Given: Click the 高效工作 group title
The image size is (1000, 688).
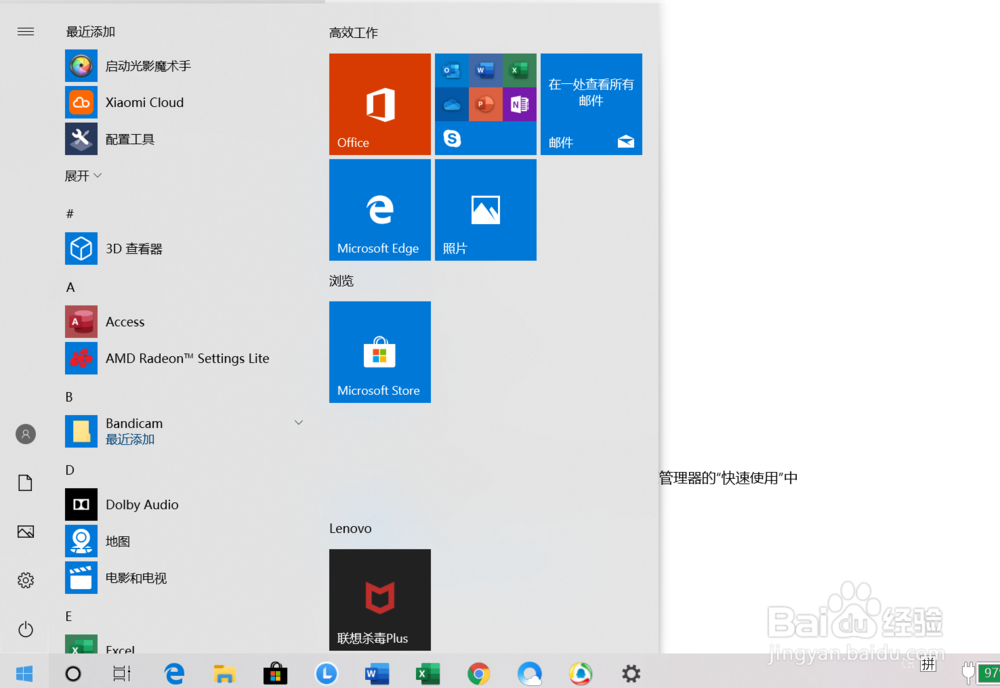Looking at the screenshot, I should (353, 33).
